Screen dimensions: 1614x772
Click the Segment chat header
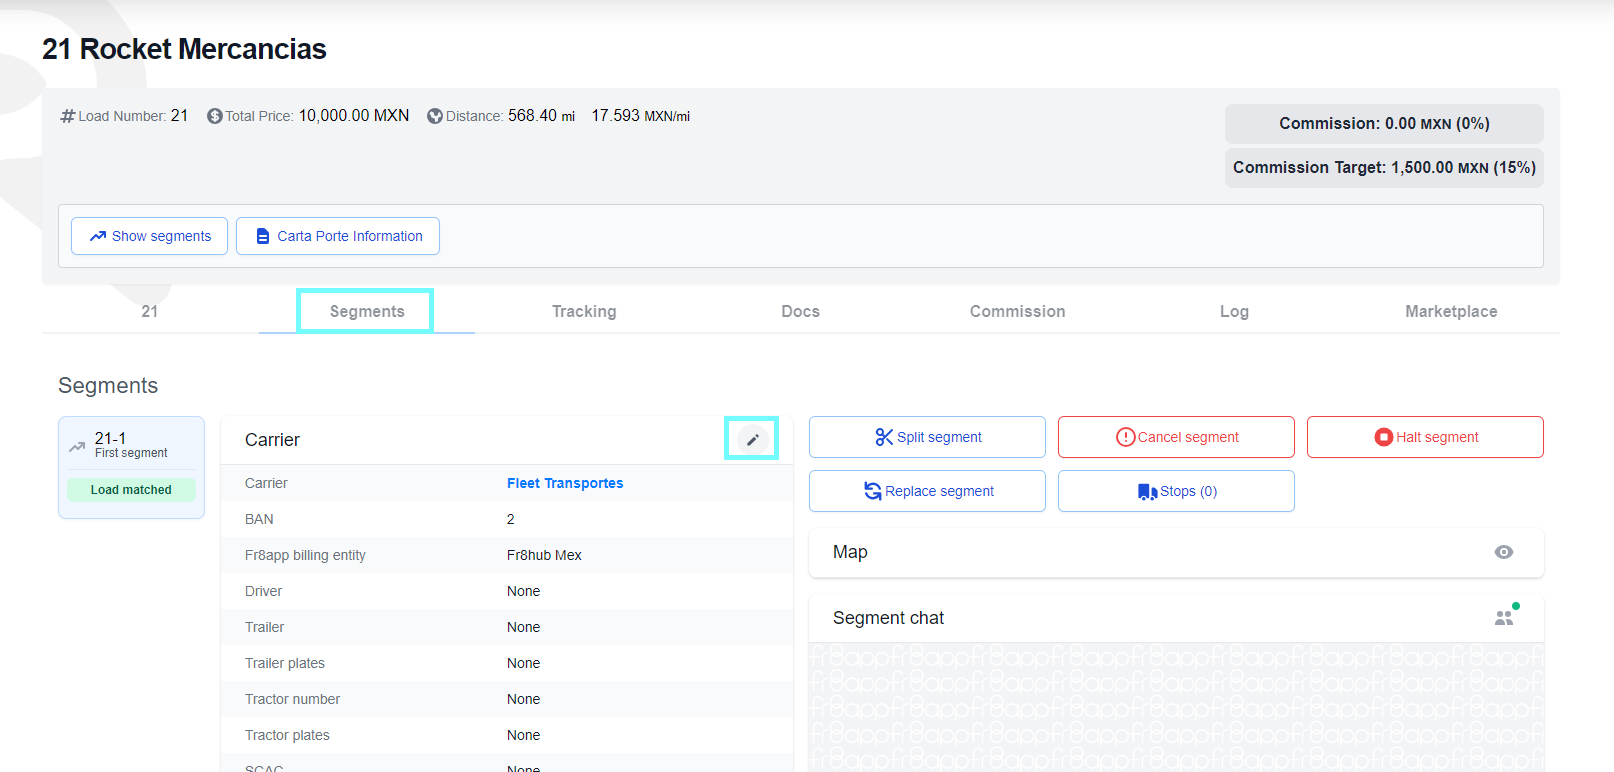(x=1176, y=618)
